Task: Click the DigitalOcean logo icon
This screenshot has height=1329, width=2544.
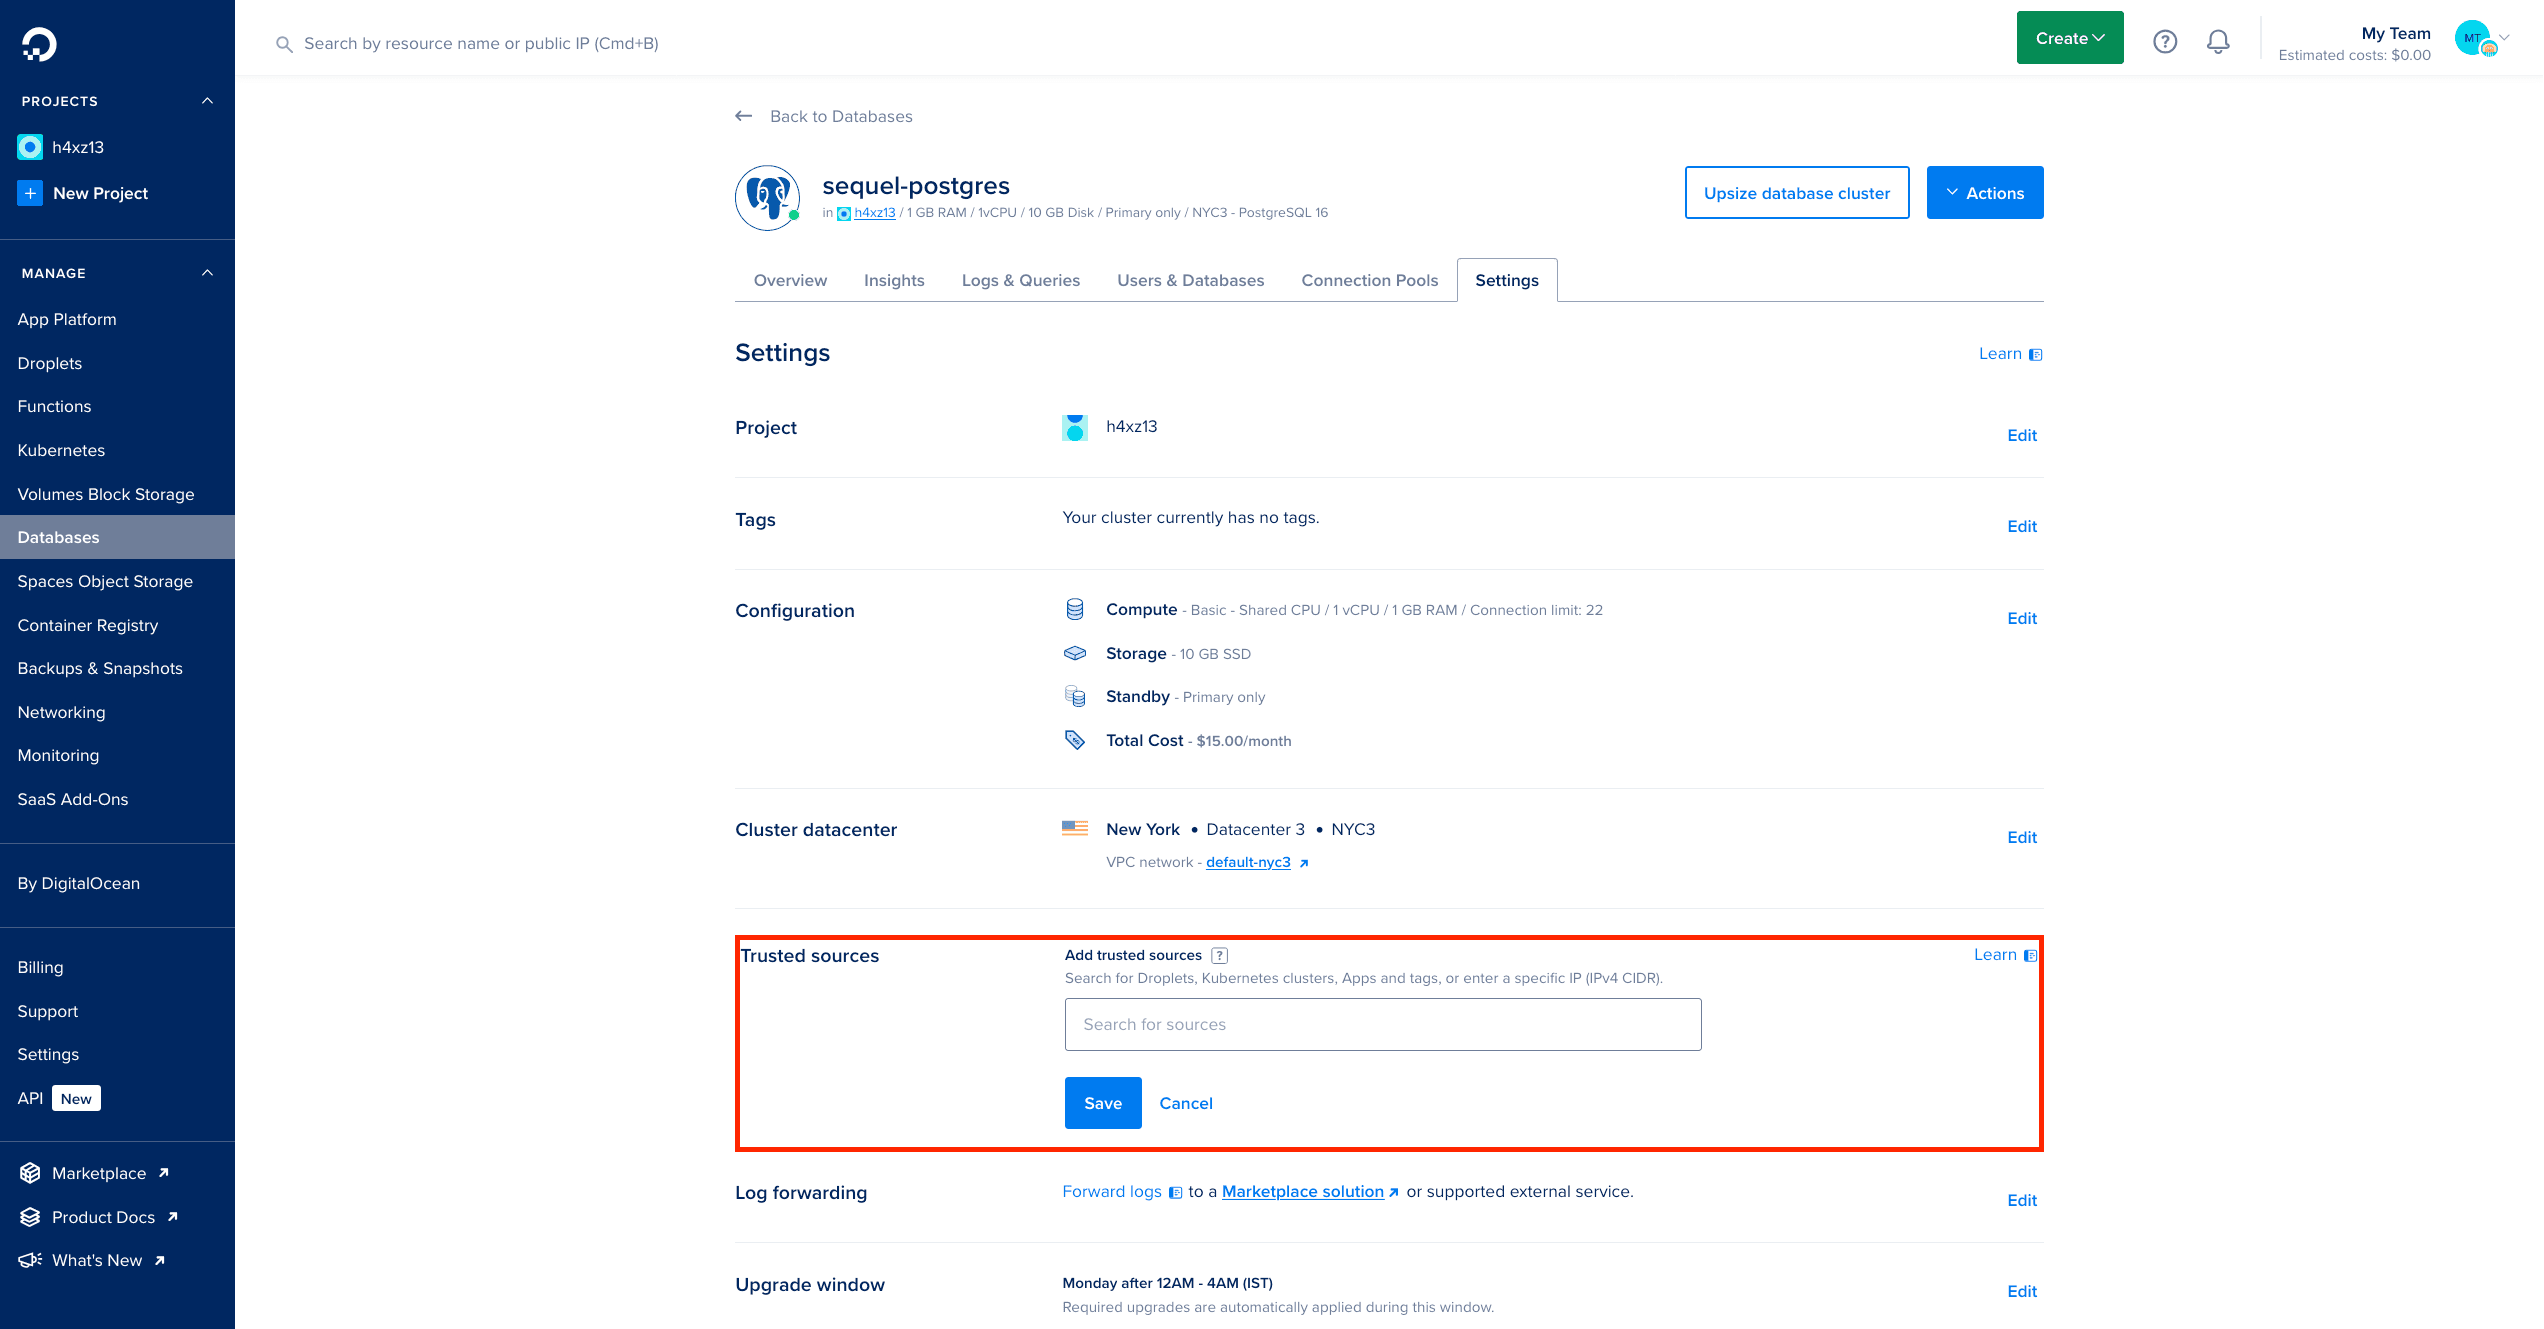Action: point(39,44)
